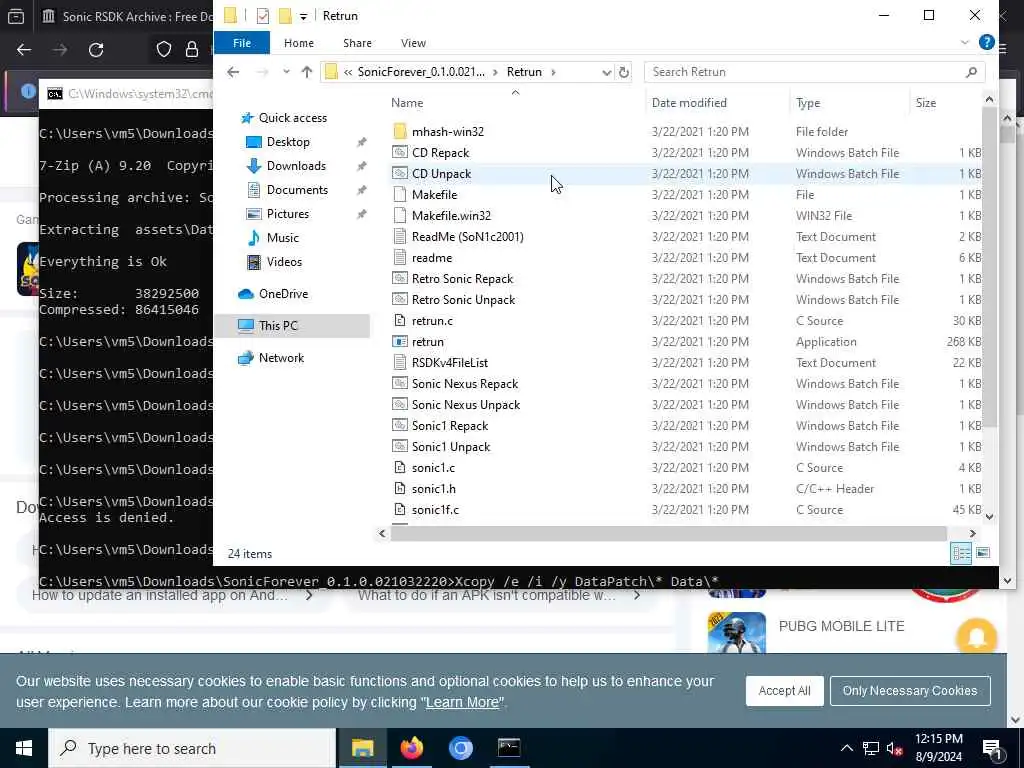The height and width of the screenshot is (768, 1024).
Task: Select the retrun.c source file icon
Action: pos(400,321)
